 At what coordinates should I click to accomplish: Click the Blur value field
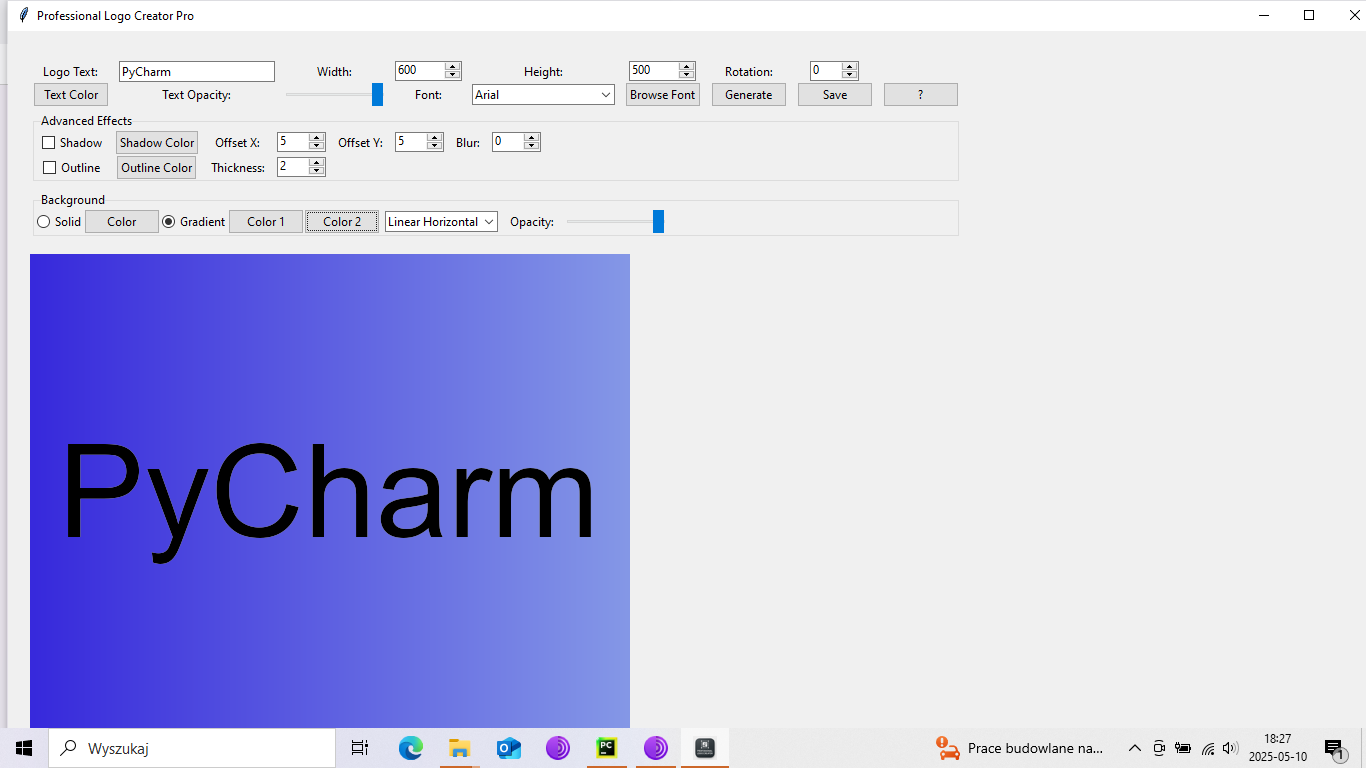(508, 142)
